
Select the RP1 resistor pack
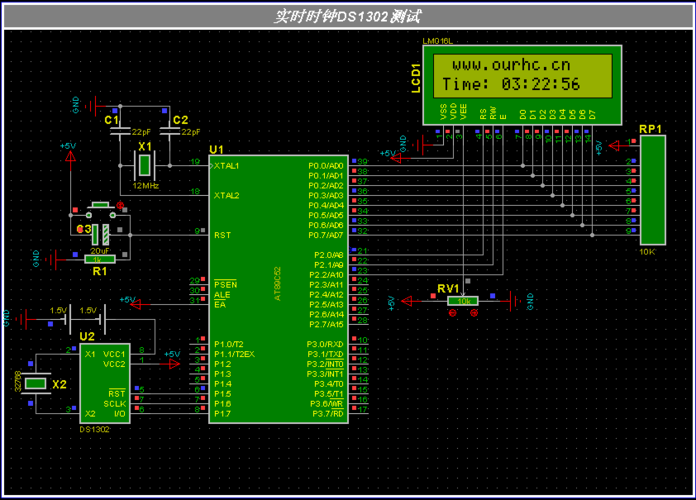coord(652,190)
